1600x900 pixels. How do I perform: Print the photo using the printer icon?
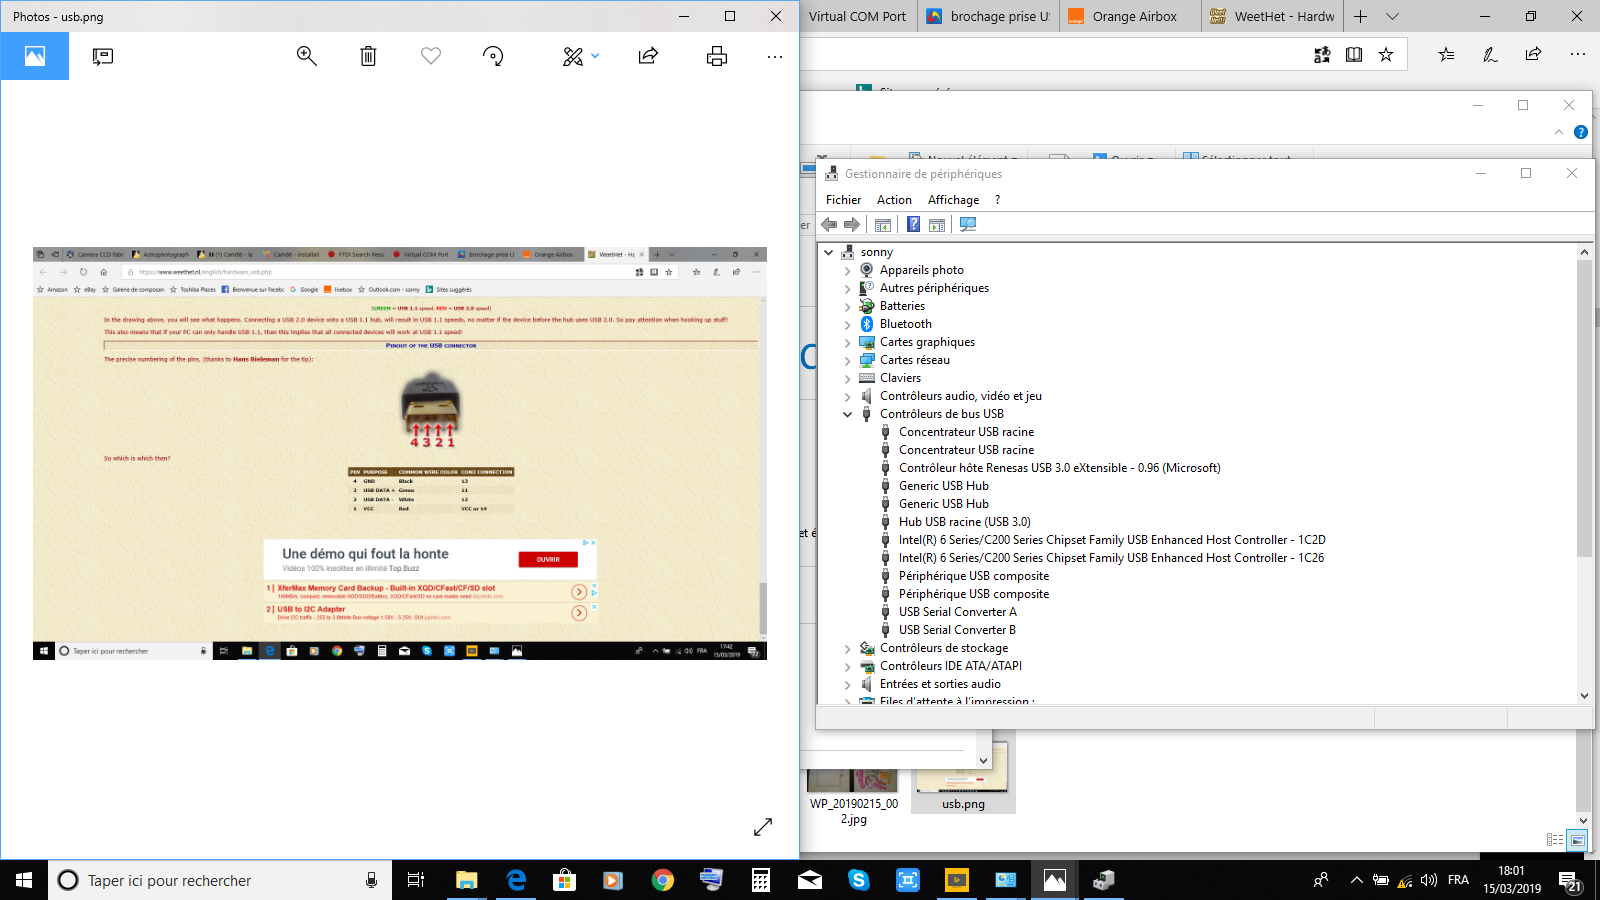717,56
